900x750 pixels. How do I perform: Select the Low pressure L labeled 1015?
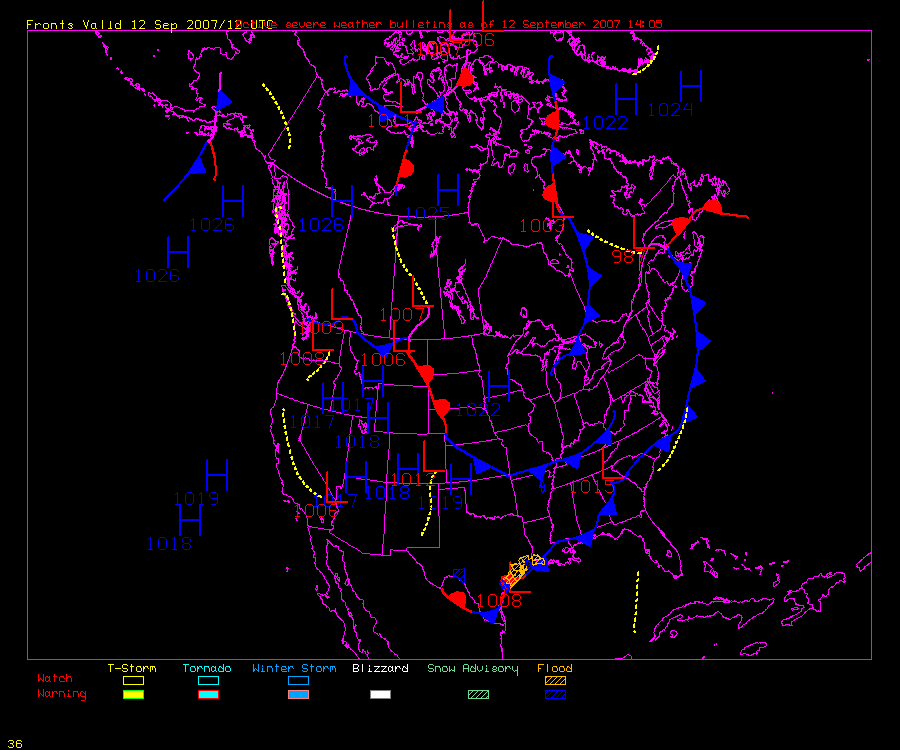tap(609, 464)
